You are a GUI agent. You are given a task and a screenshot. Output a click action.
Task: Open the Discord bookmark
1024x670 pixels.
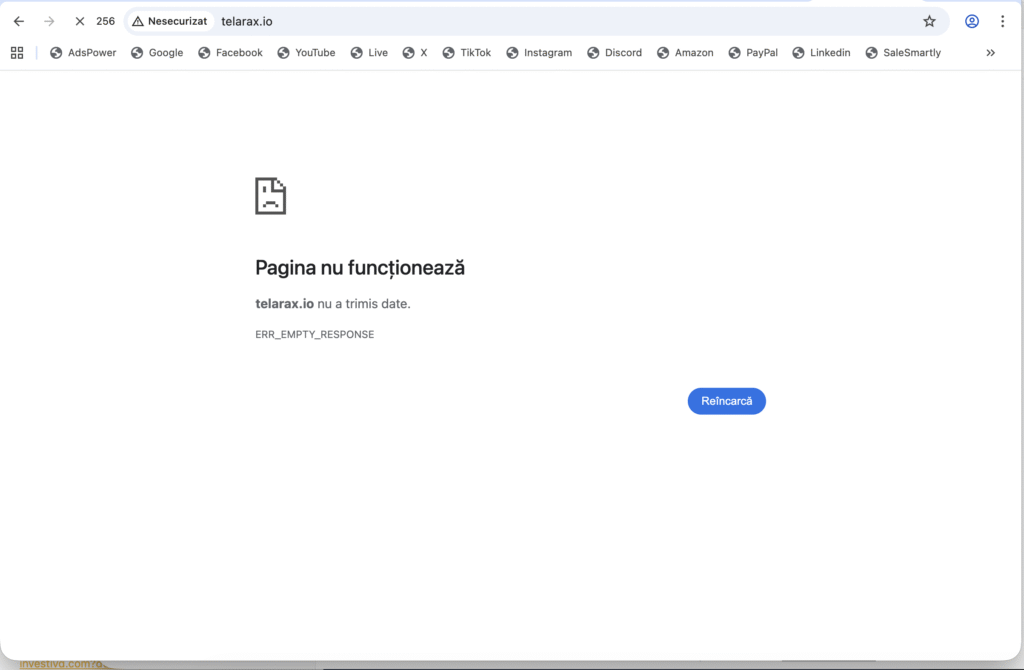pos(615,53)
